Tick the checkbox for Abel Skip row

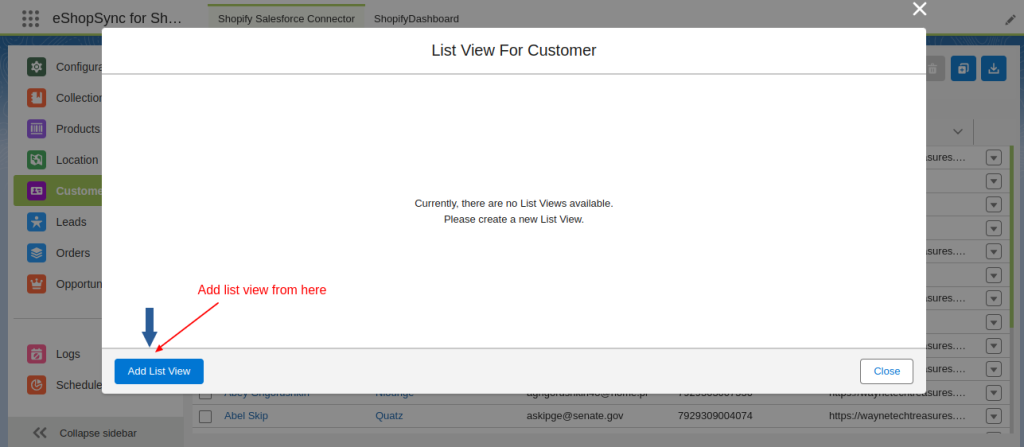206,416
